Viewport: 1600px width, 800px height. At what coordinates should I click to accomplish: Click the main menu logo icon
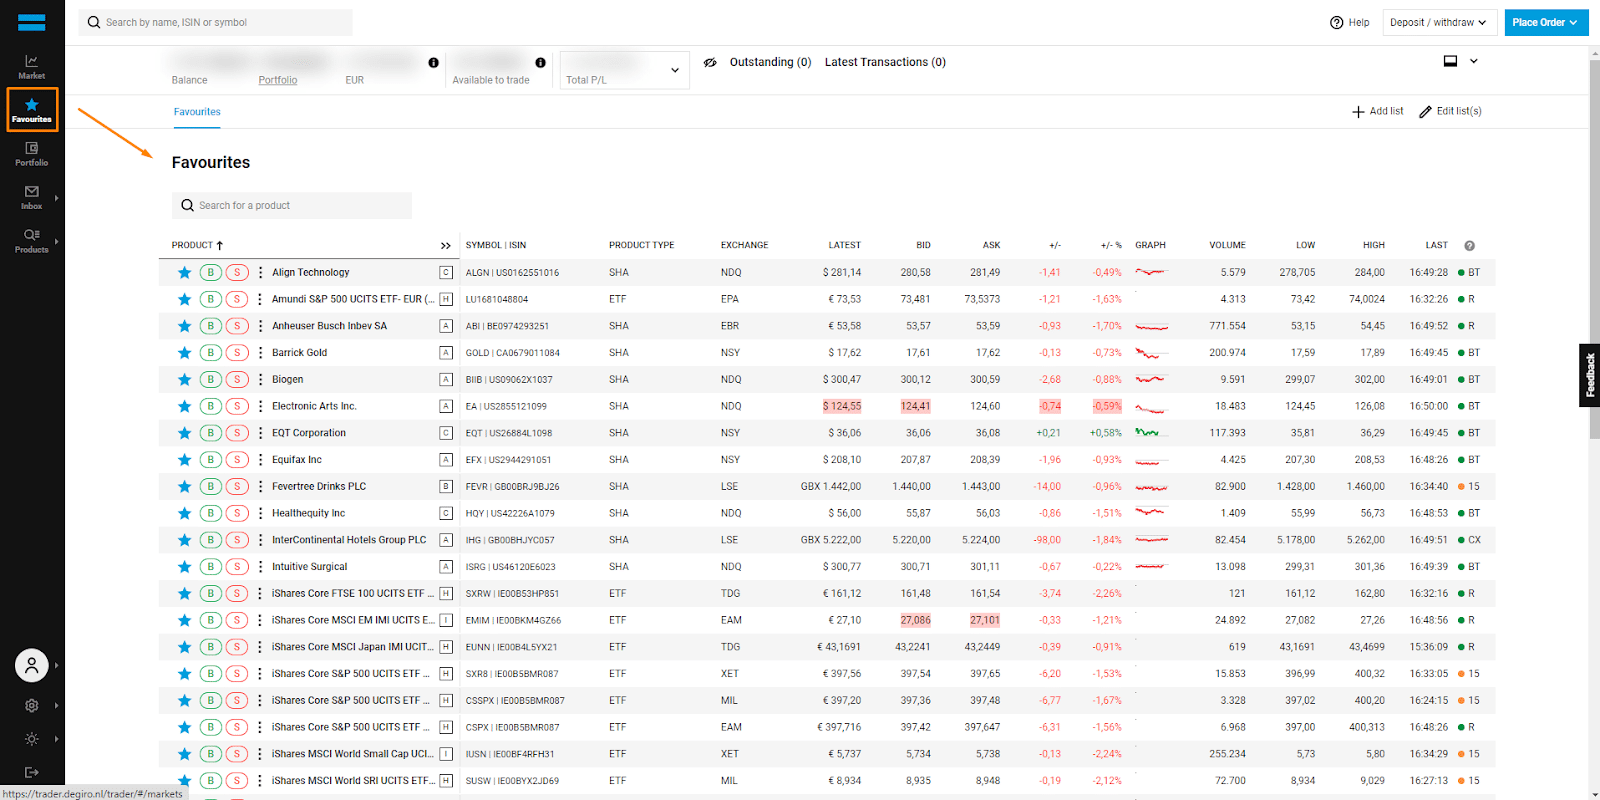coord(32,22)
